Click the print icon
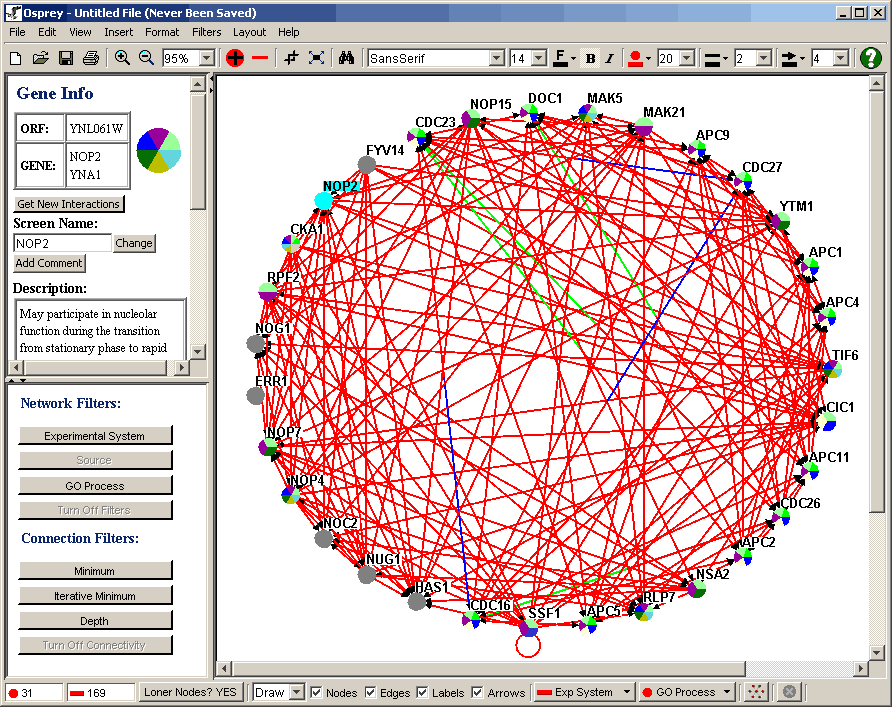This screenshot has width=892, height=707. pyautogui.click(x=91, y=58)
